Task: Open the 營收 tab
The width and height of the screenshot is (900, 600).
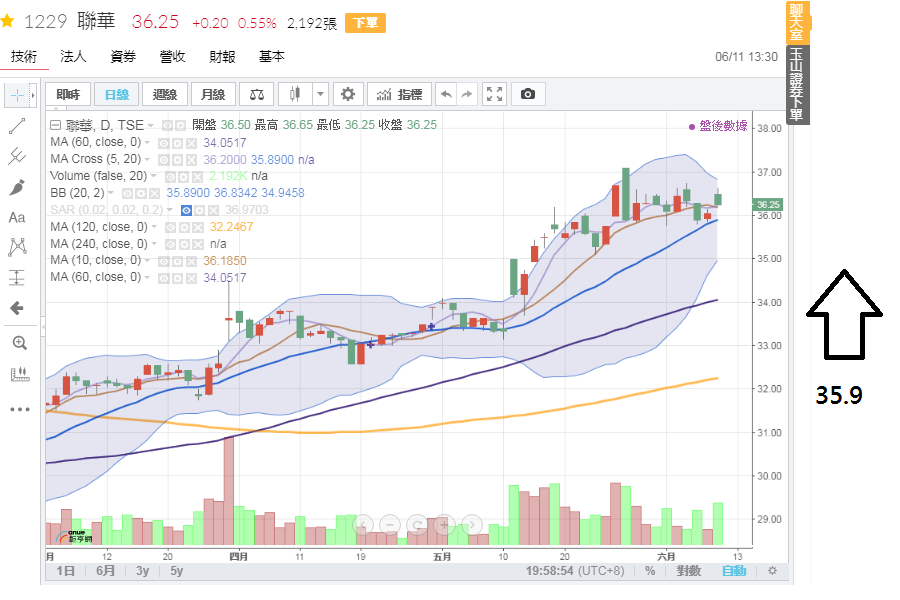Action: point(173,57)
